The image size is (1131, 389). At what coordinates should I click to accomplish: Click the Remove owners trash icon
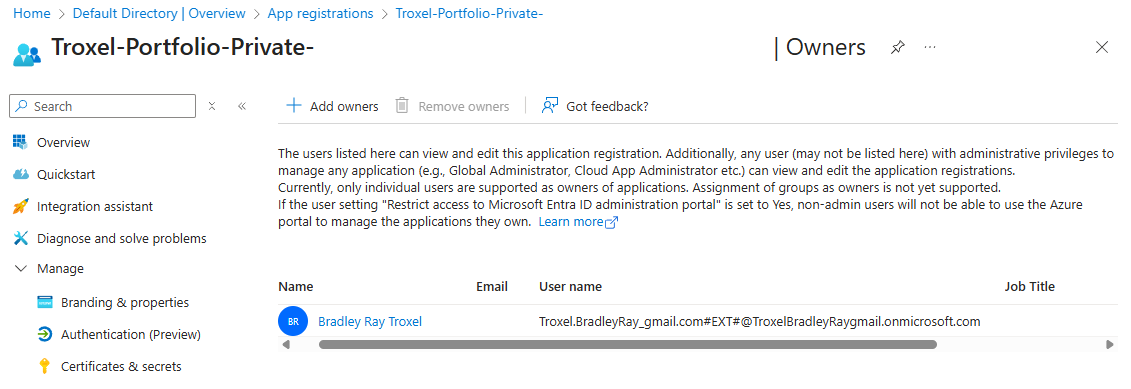coord(402,106)
